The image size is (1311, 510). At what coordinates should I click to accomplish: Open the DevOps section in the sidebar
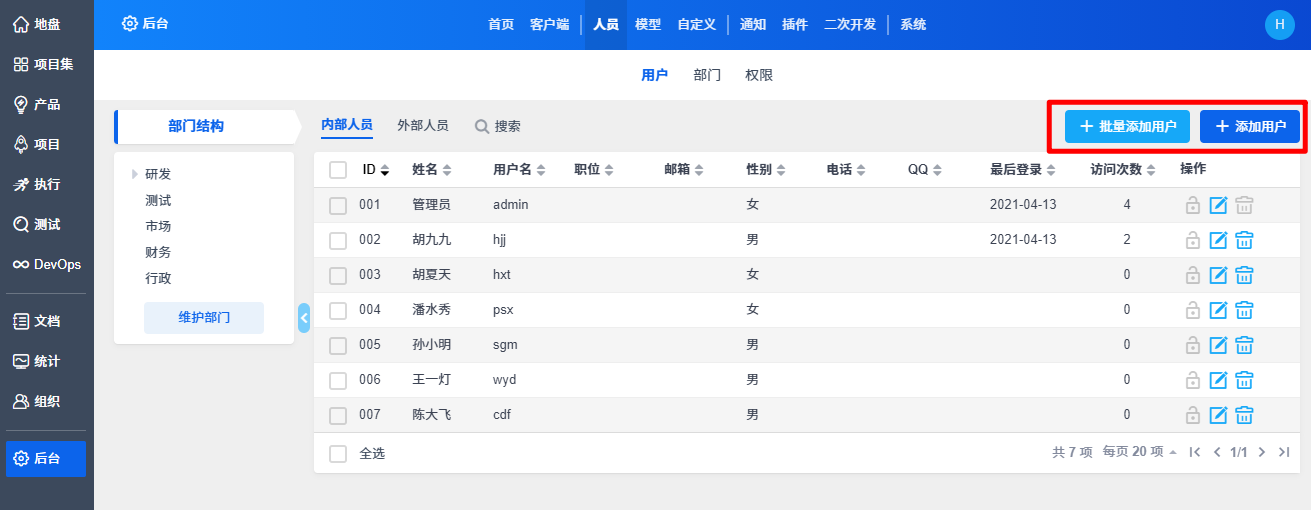[x=47, y=265]
